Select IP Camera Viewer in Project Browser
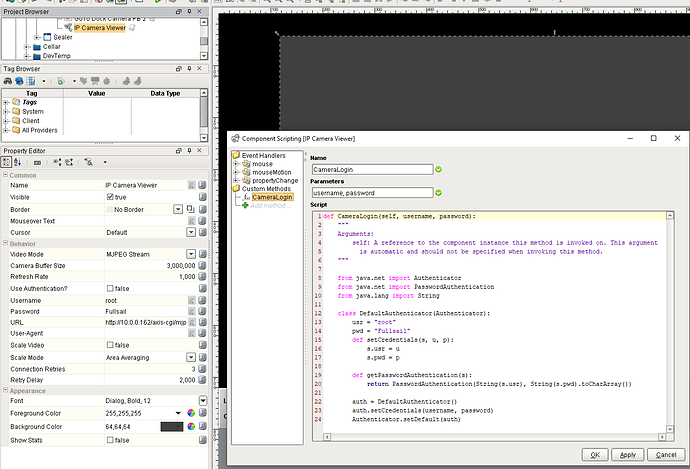The height and width of the screenshot is (469, 690). click(x=99, y=28)
